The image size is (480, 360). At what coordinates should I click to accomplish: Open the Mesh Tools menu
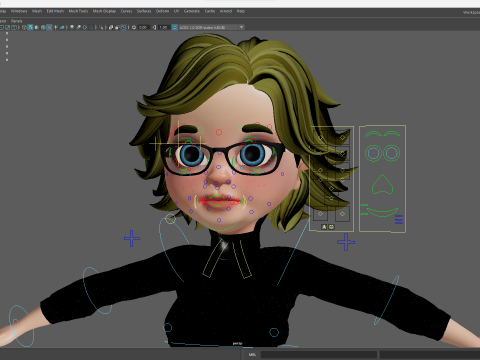tap(78, 11)
